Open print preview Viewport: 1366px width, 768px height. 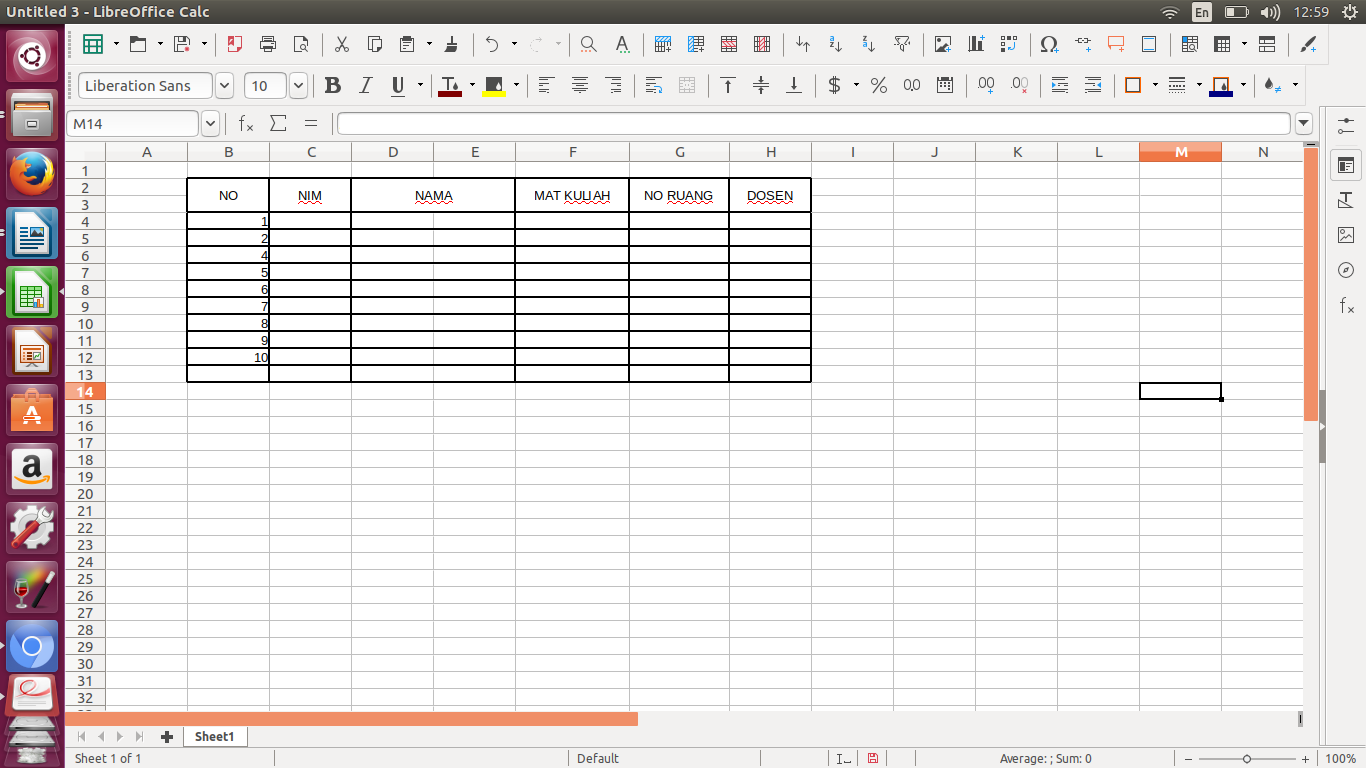(x=301, y=45)
